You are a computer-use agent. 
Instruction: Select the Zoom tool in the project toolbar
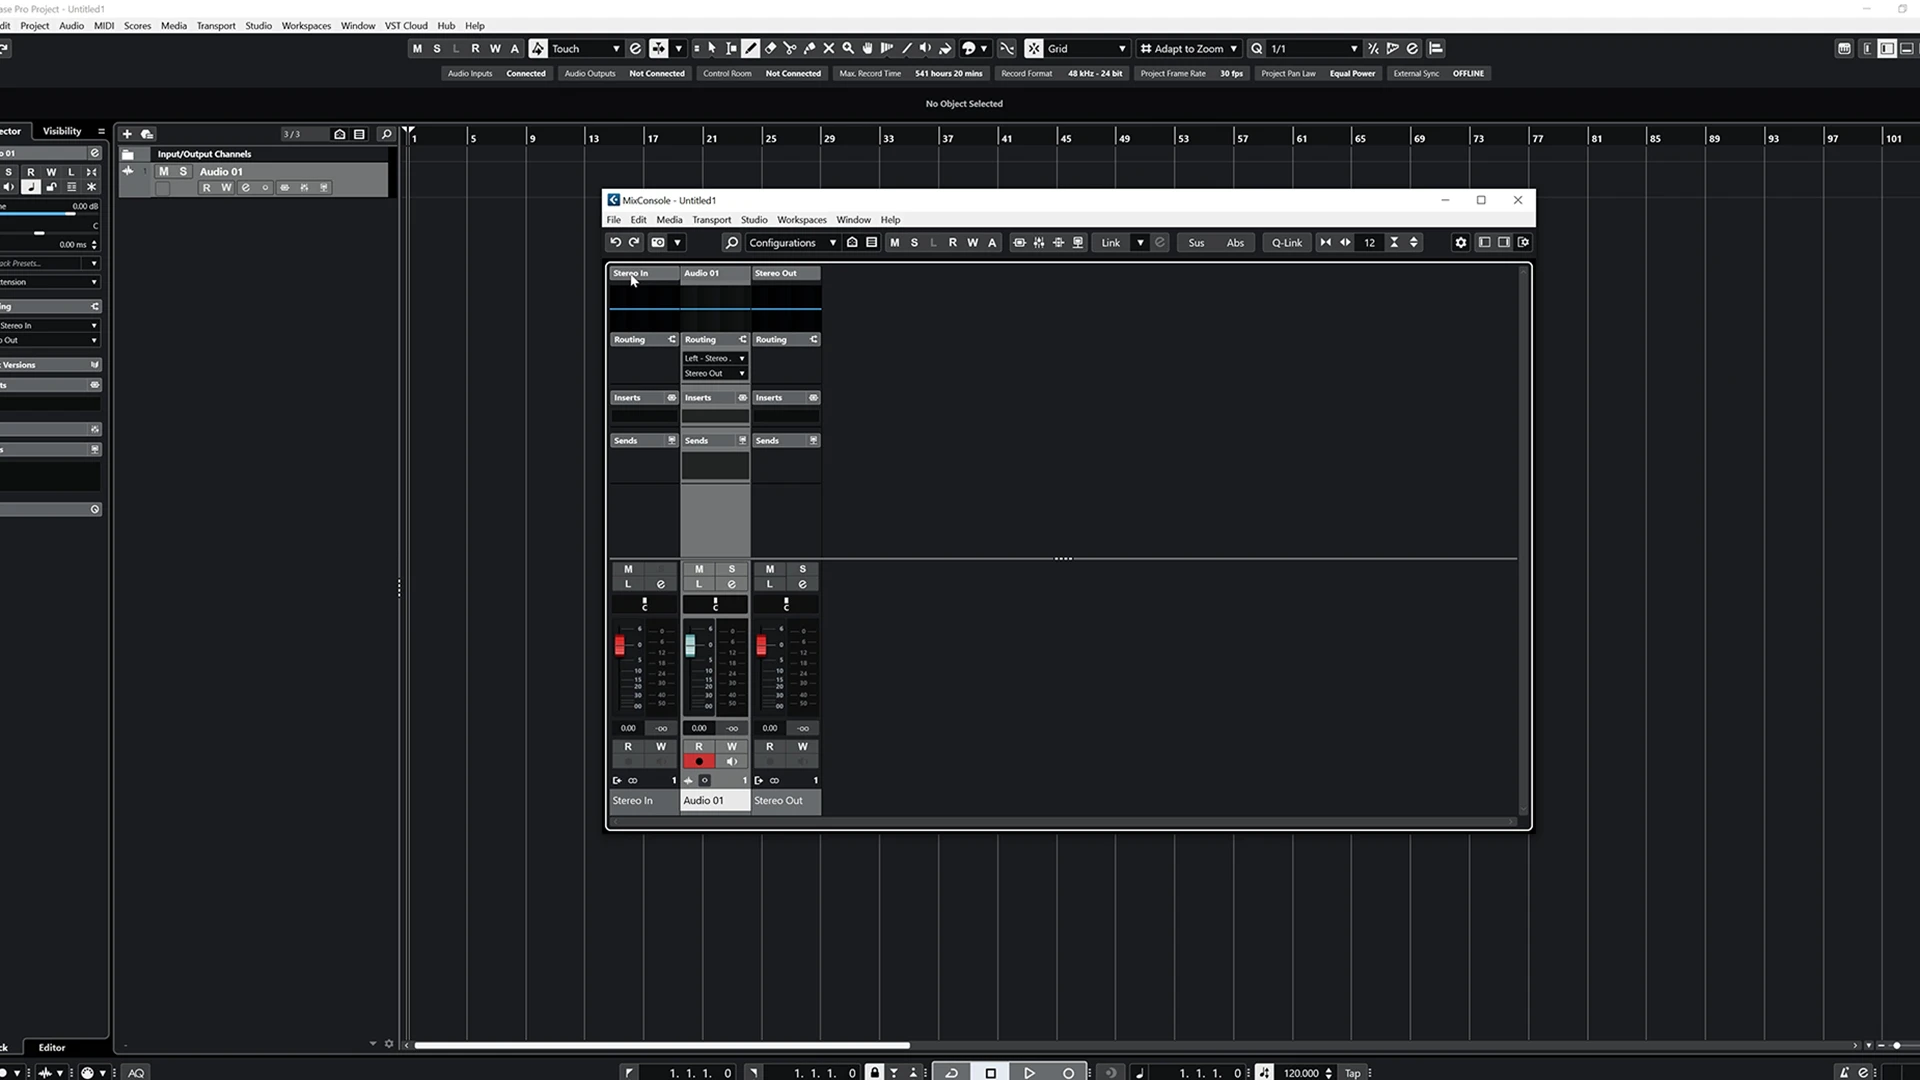[848, 48]
